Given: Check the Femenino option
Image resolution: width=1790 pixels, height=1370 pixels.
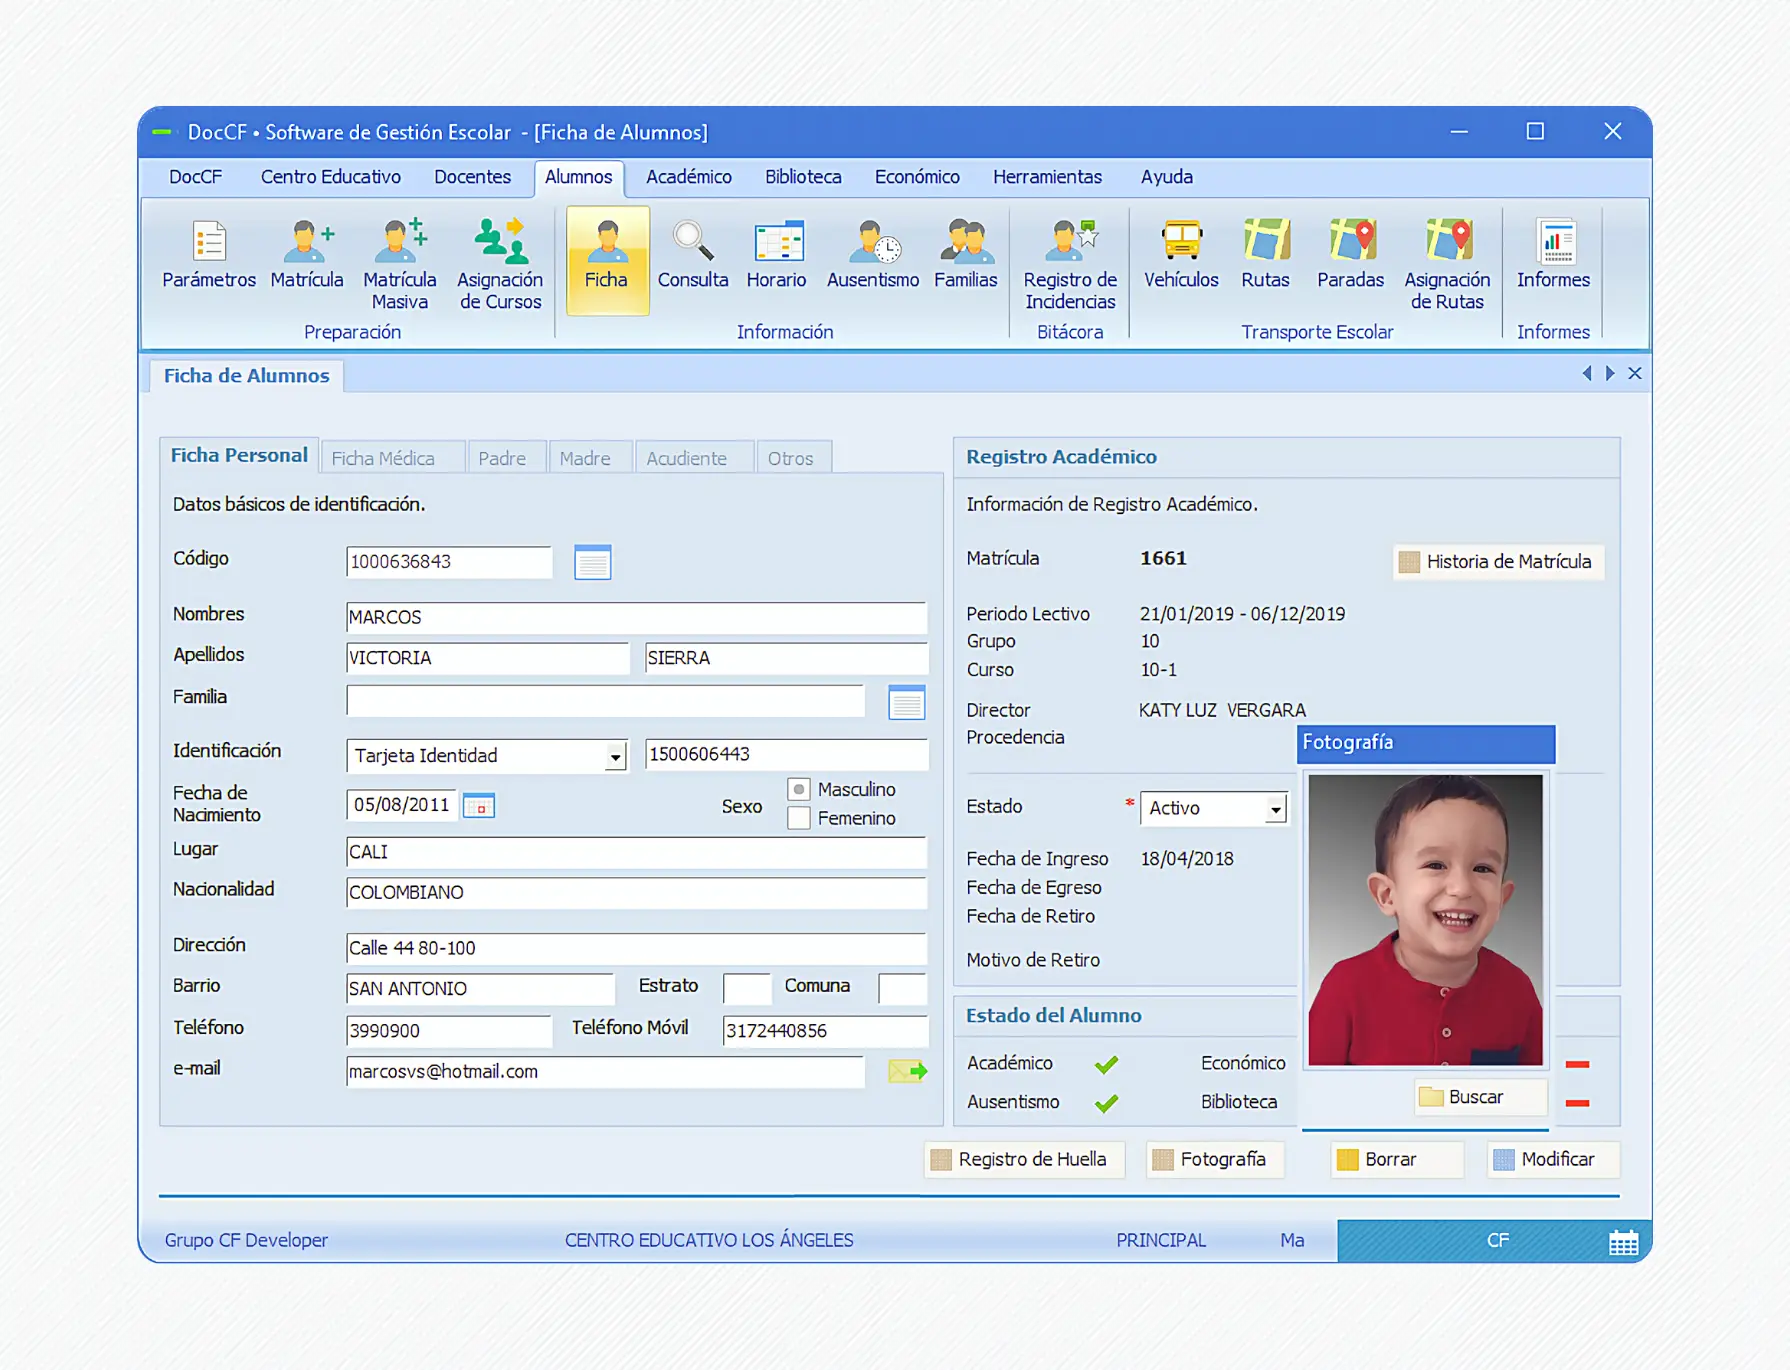Looking at the screenshot, I should (798, 819).
